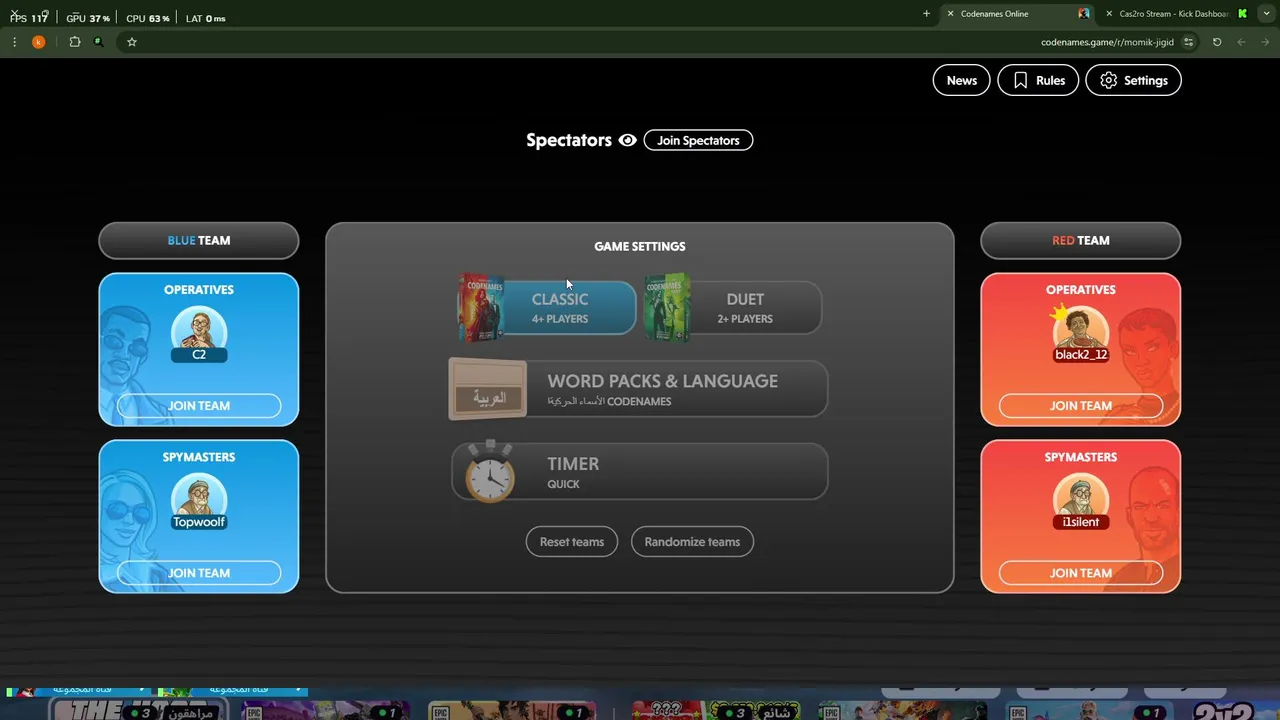Click the Codenames tab favicon
Image resolution: width=1280 pixels, height=720 pixels.
[1084, 14]
